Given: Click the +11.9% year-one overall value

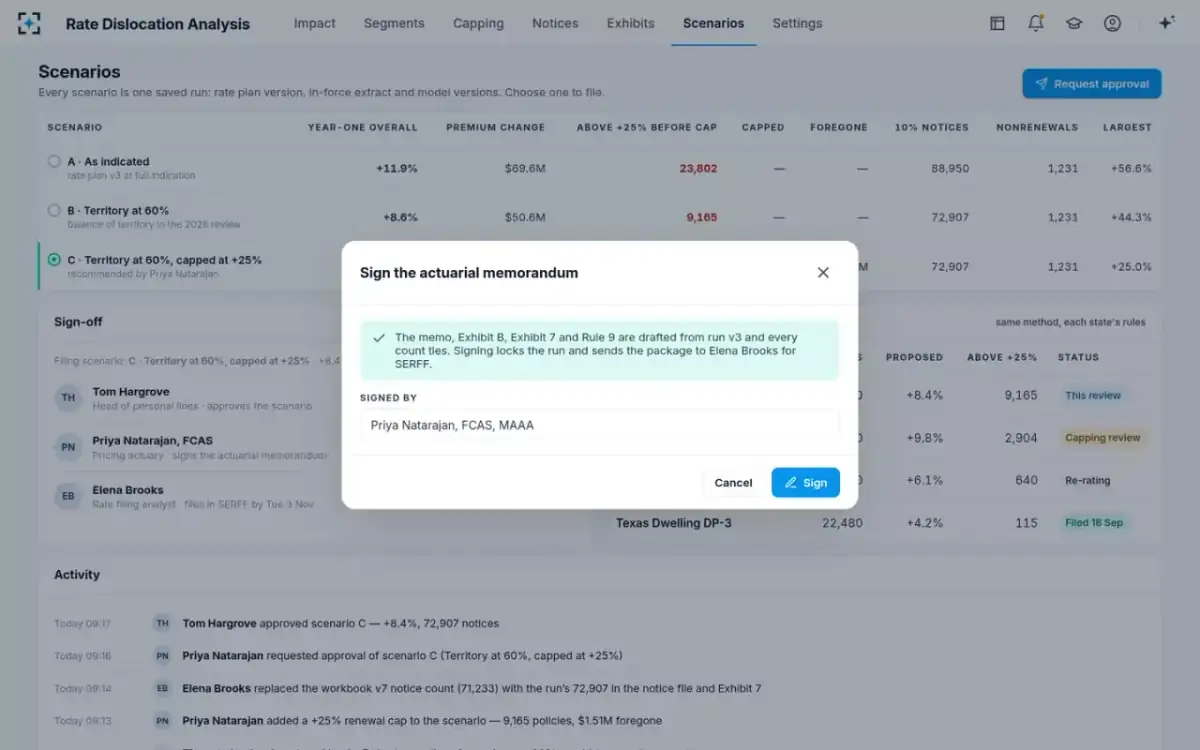Looking at the screenshot, I should [x=397, y=168].
